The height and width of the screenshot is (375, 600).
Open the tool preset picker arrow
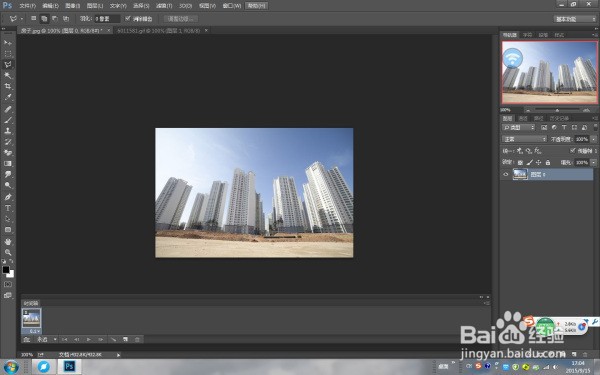(x=21, y=18)
